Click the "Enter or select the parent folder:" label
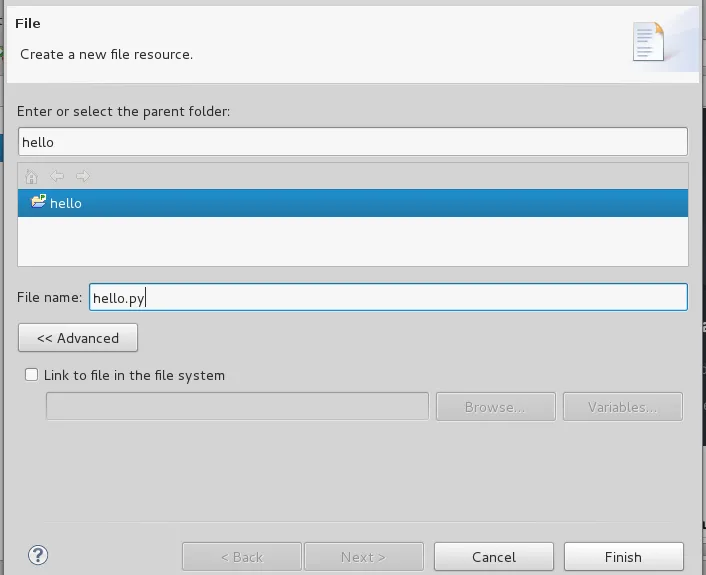The width and height of the screenshot is (706, 575). point(123,111)
